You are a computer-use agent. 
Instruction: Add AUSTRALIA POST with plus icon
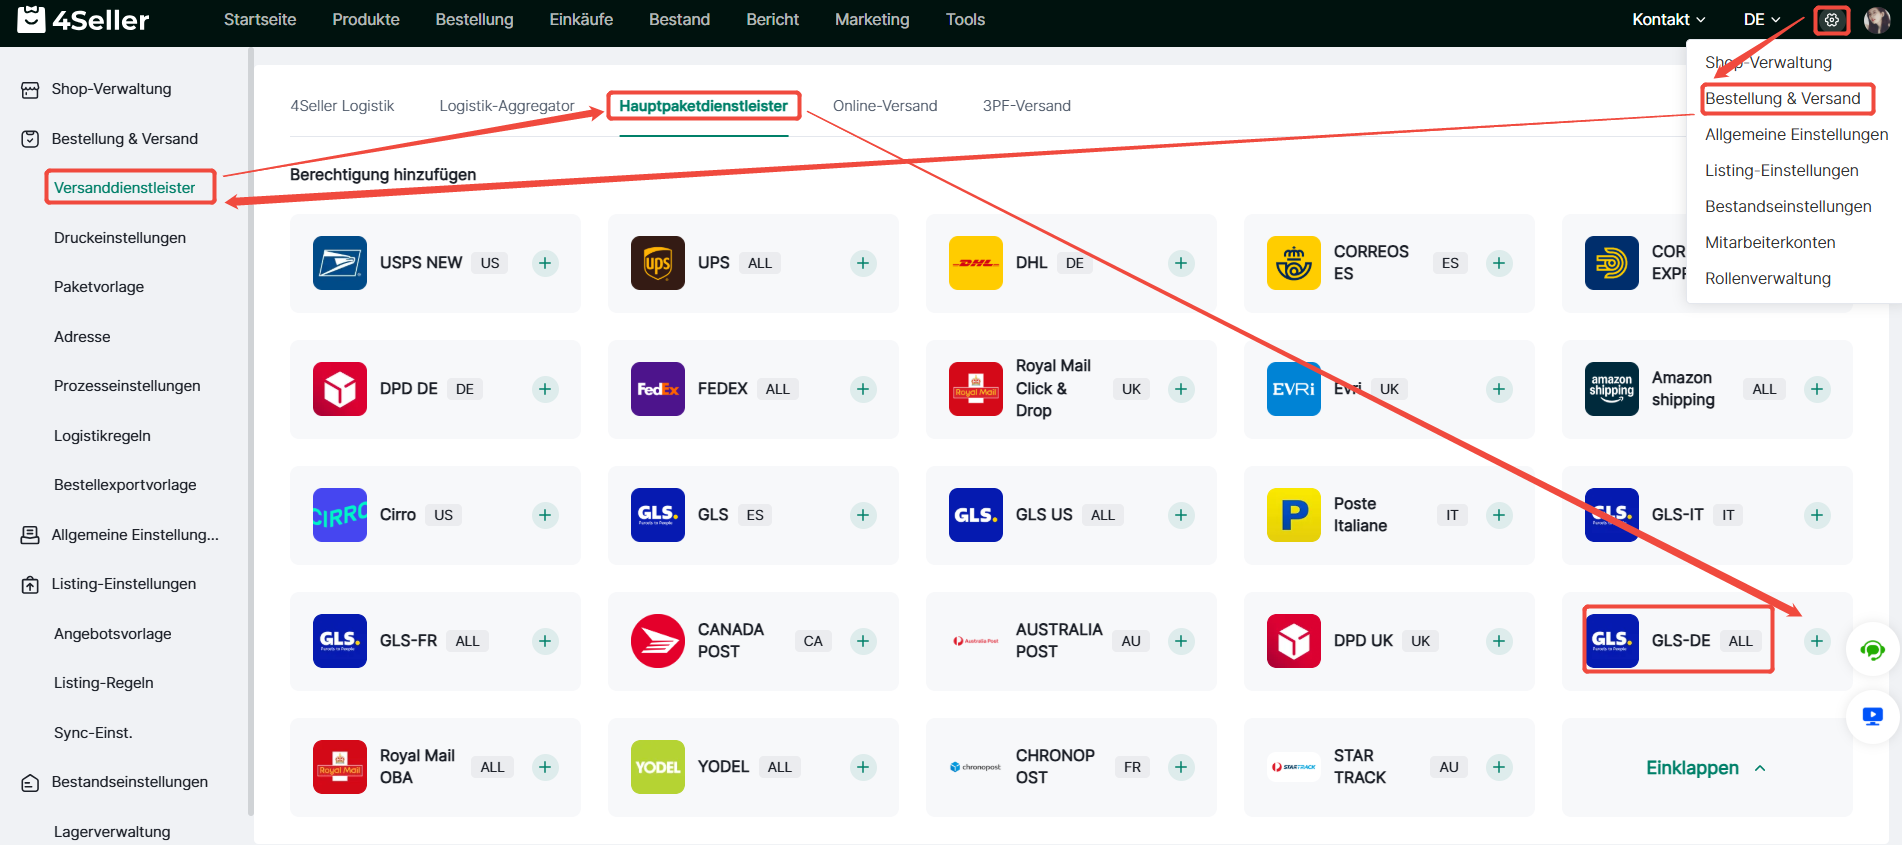(1181, 641)
